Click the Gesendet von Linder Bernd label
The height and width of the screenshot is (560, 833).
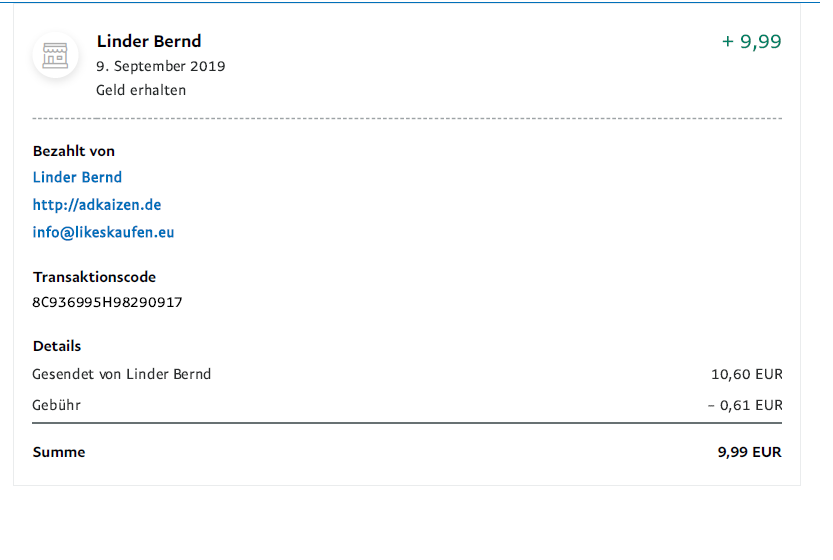[122, 374]
